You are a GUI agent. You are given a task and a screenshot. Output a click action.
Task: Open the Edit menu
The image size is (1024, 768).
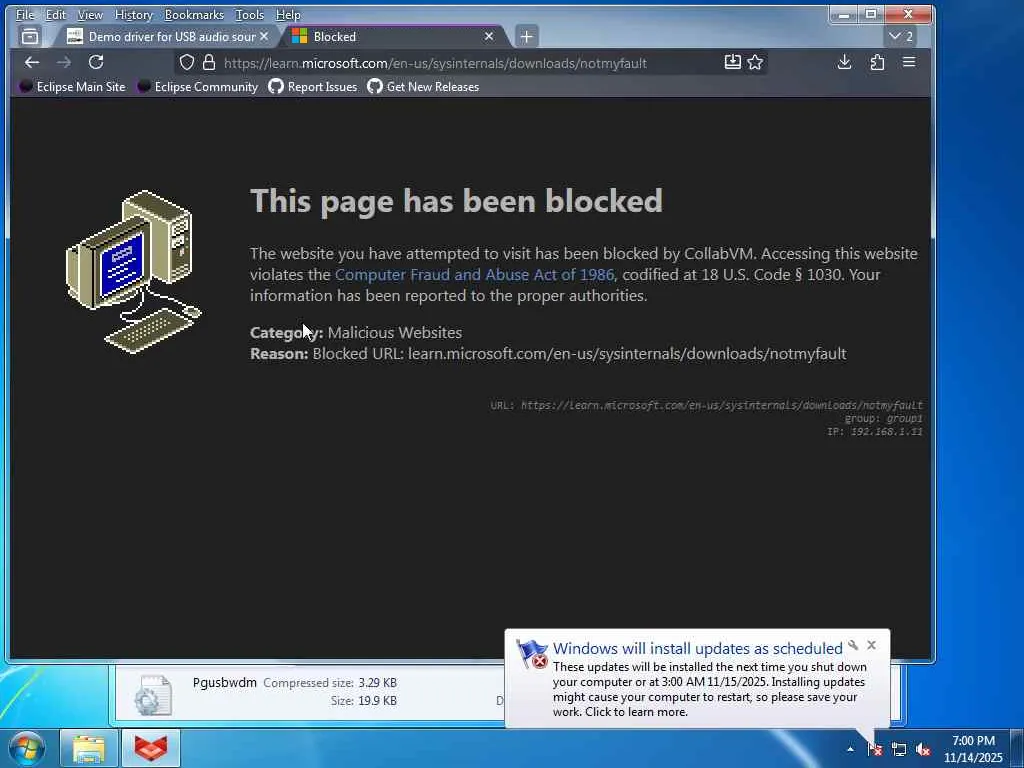coord(56,14)
